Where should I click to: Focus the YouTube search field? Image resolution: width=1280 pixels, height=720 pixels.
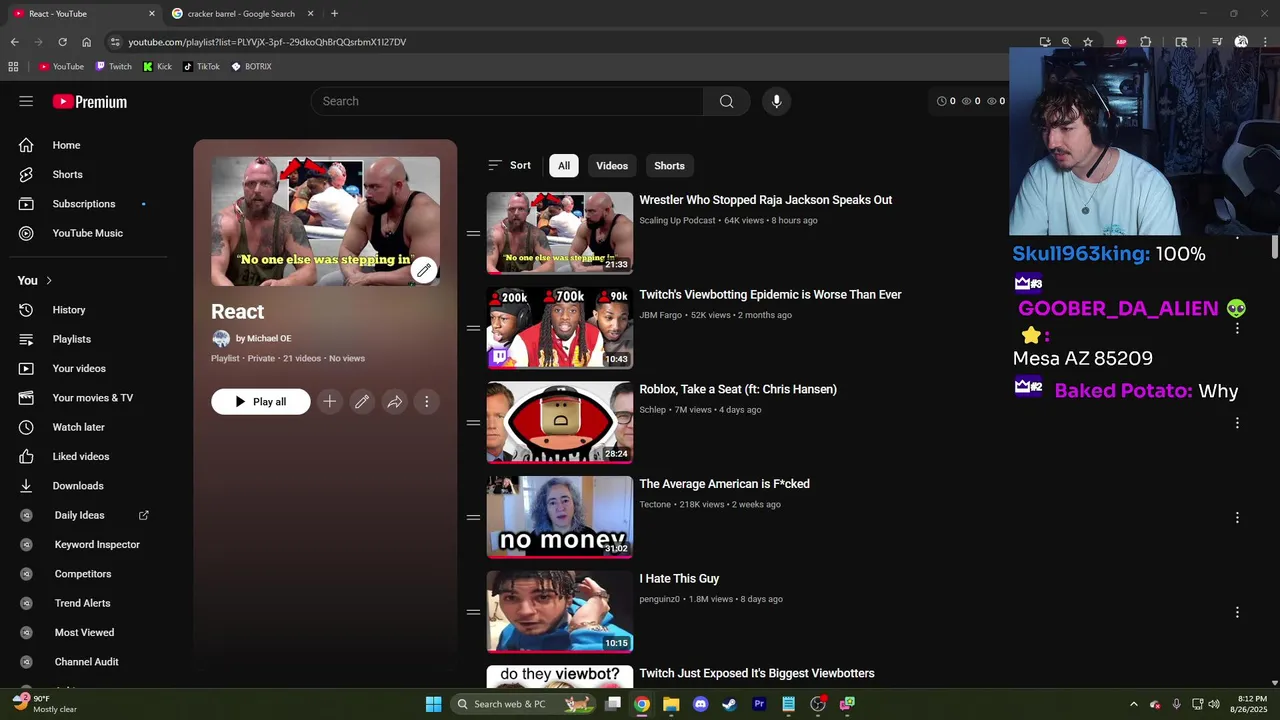point(507,101)
